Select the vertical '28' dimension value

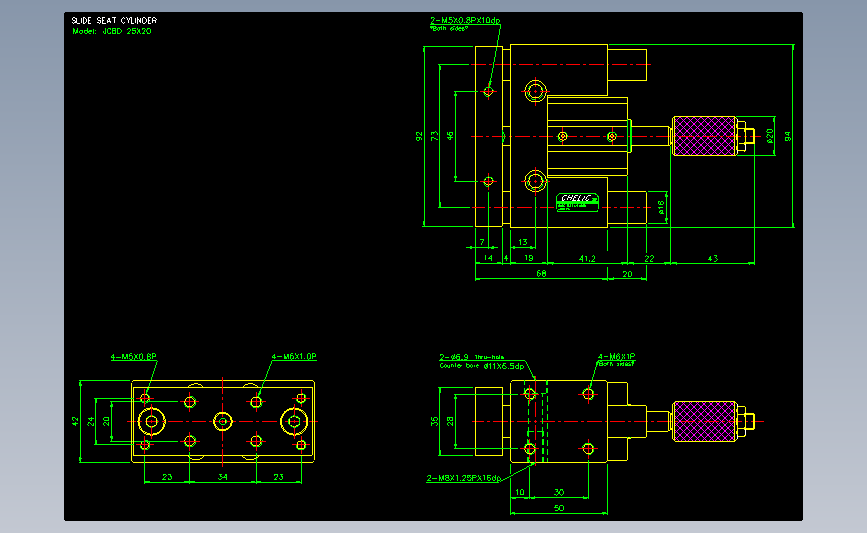coord(451,421)
